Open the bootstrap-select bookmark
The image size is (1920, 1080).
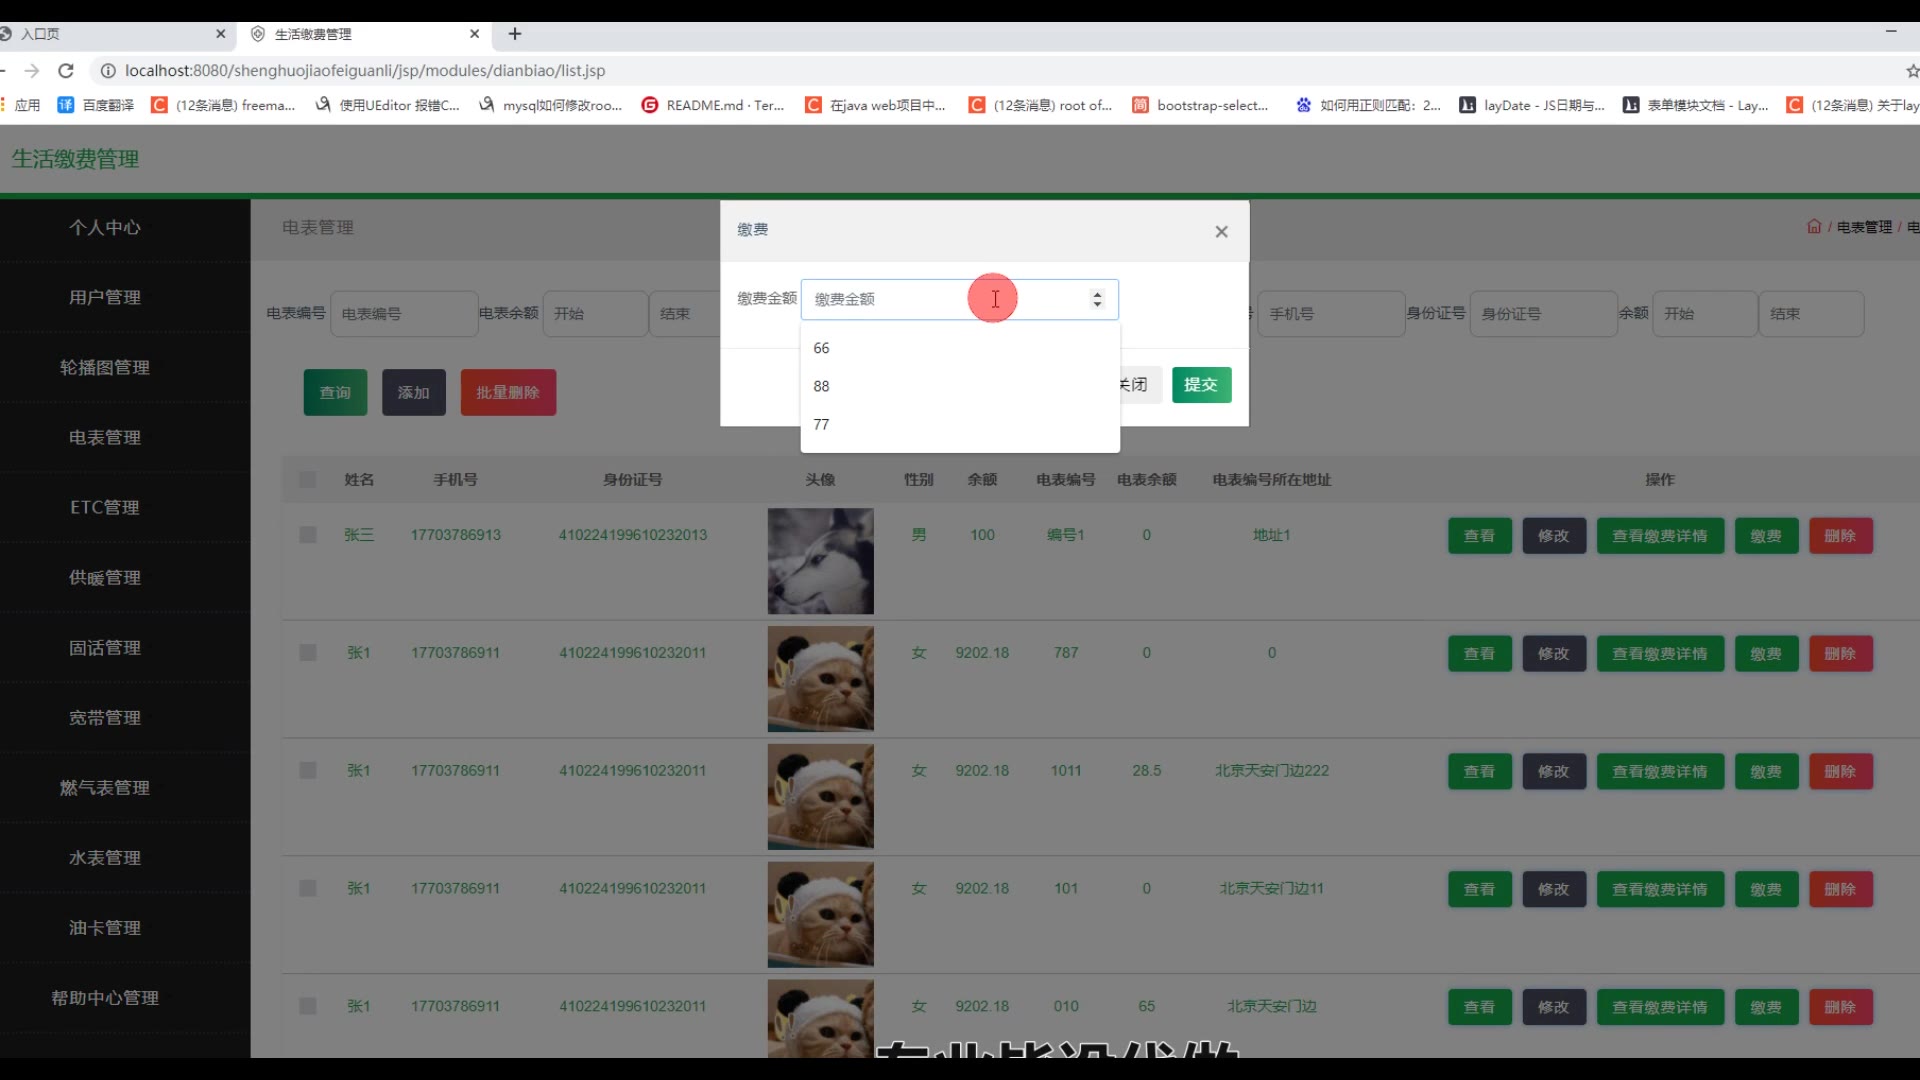pyautogui.click(x=1200, y=105)
